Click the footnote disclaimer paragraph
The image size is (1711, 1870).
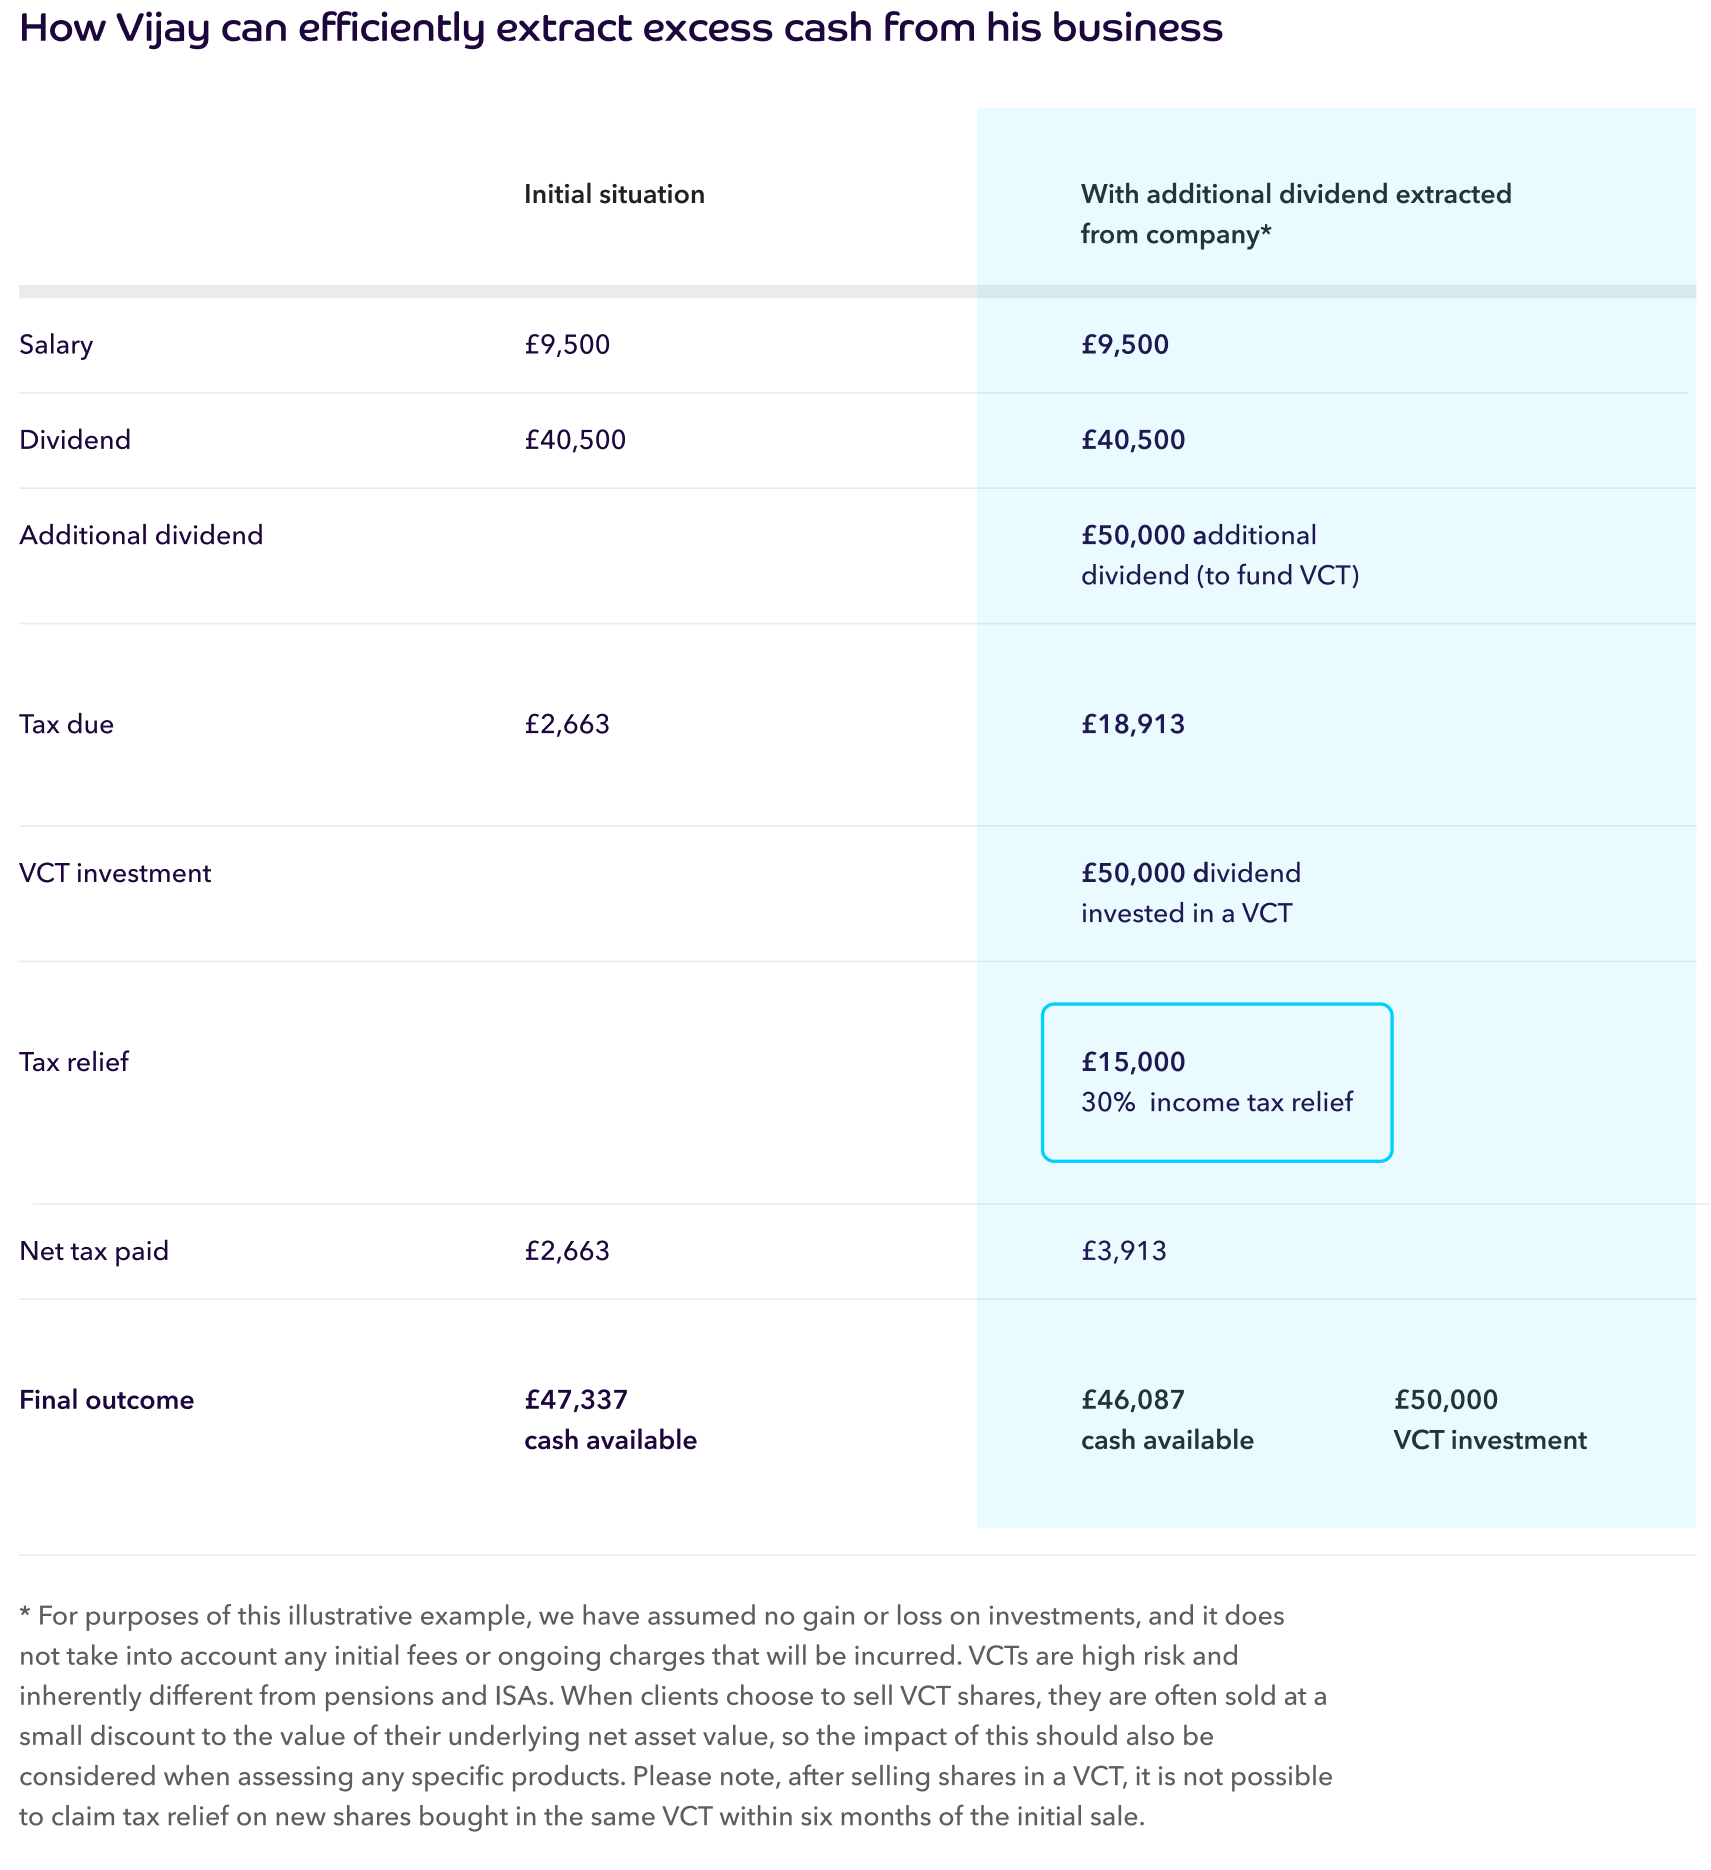pos(676,1716)
